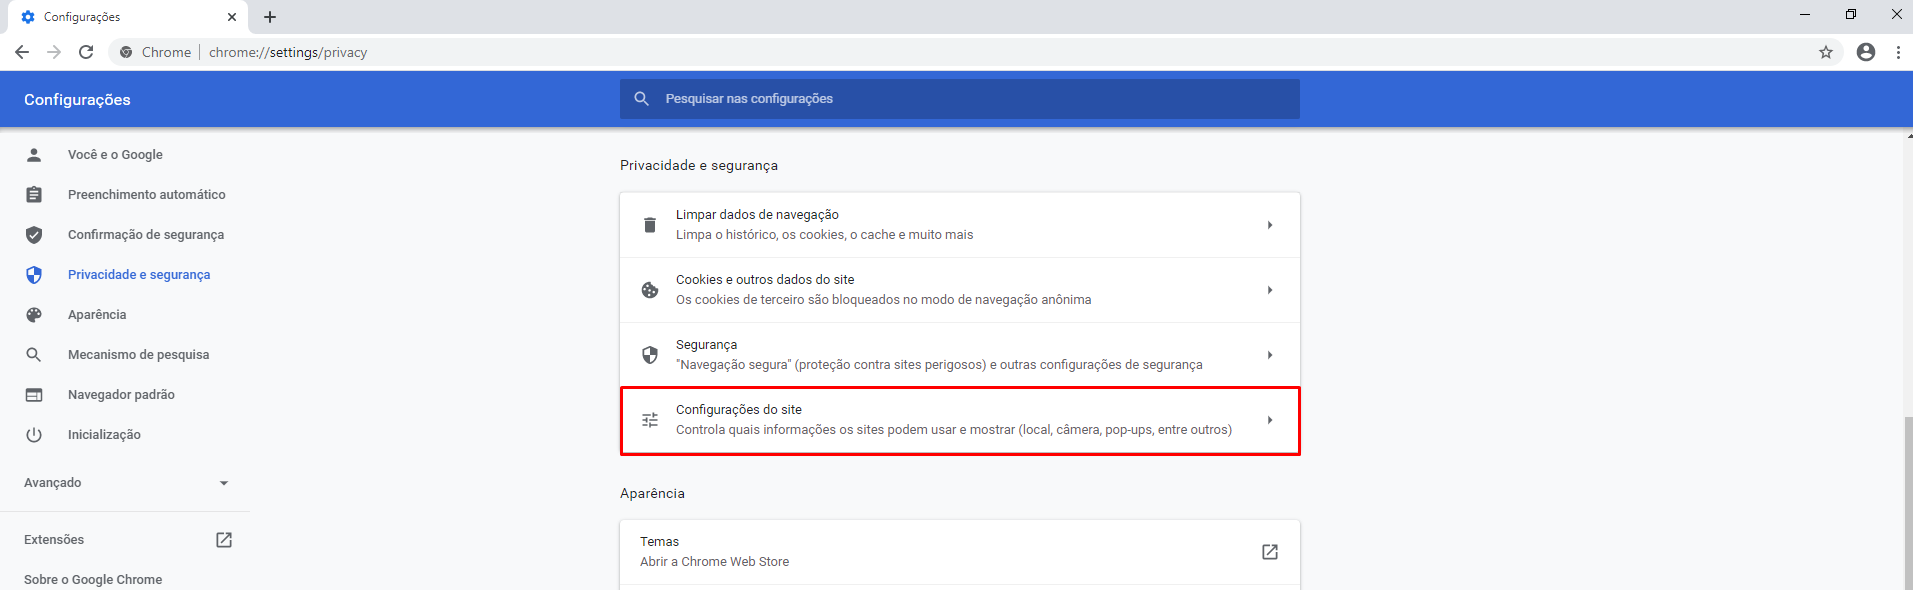
Task: Click the Configurações header title
Action: (x=77, y=100)
